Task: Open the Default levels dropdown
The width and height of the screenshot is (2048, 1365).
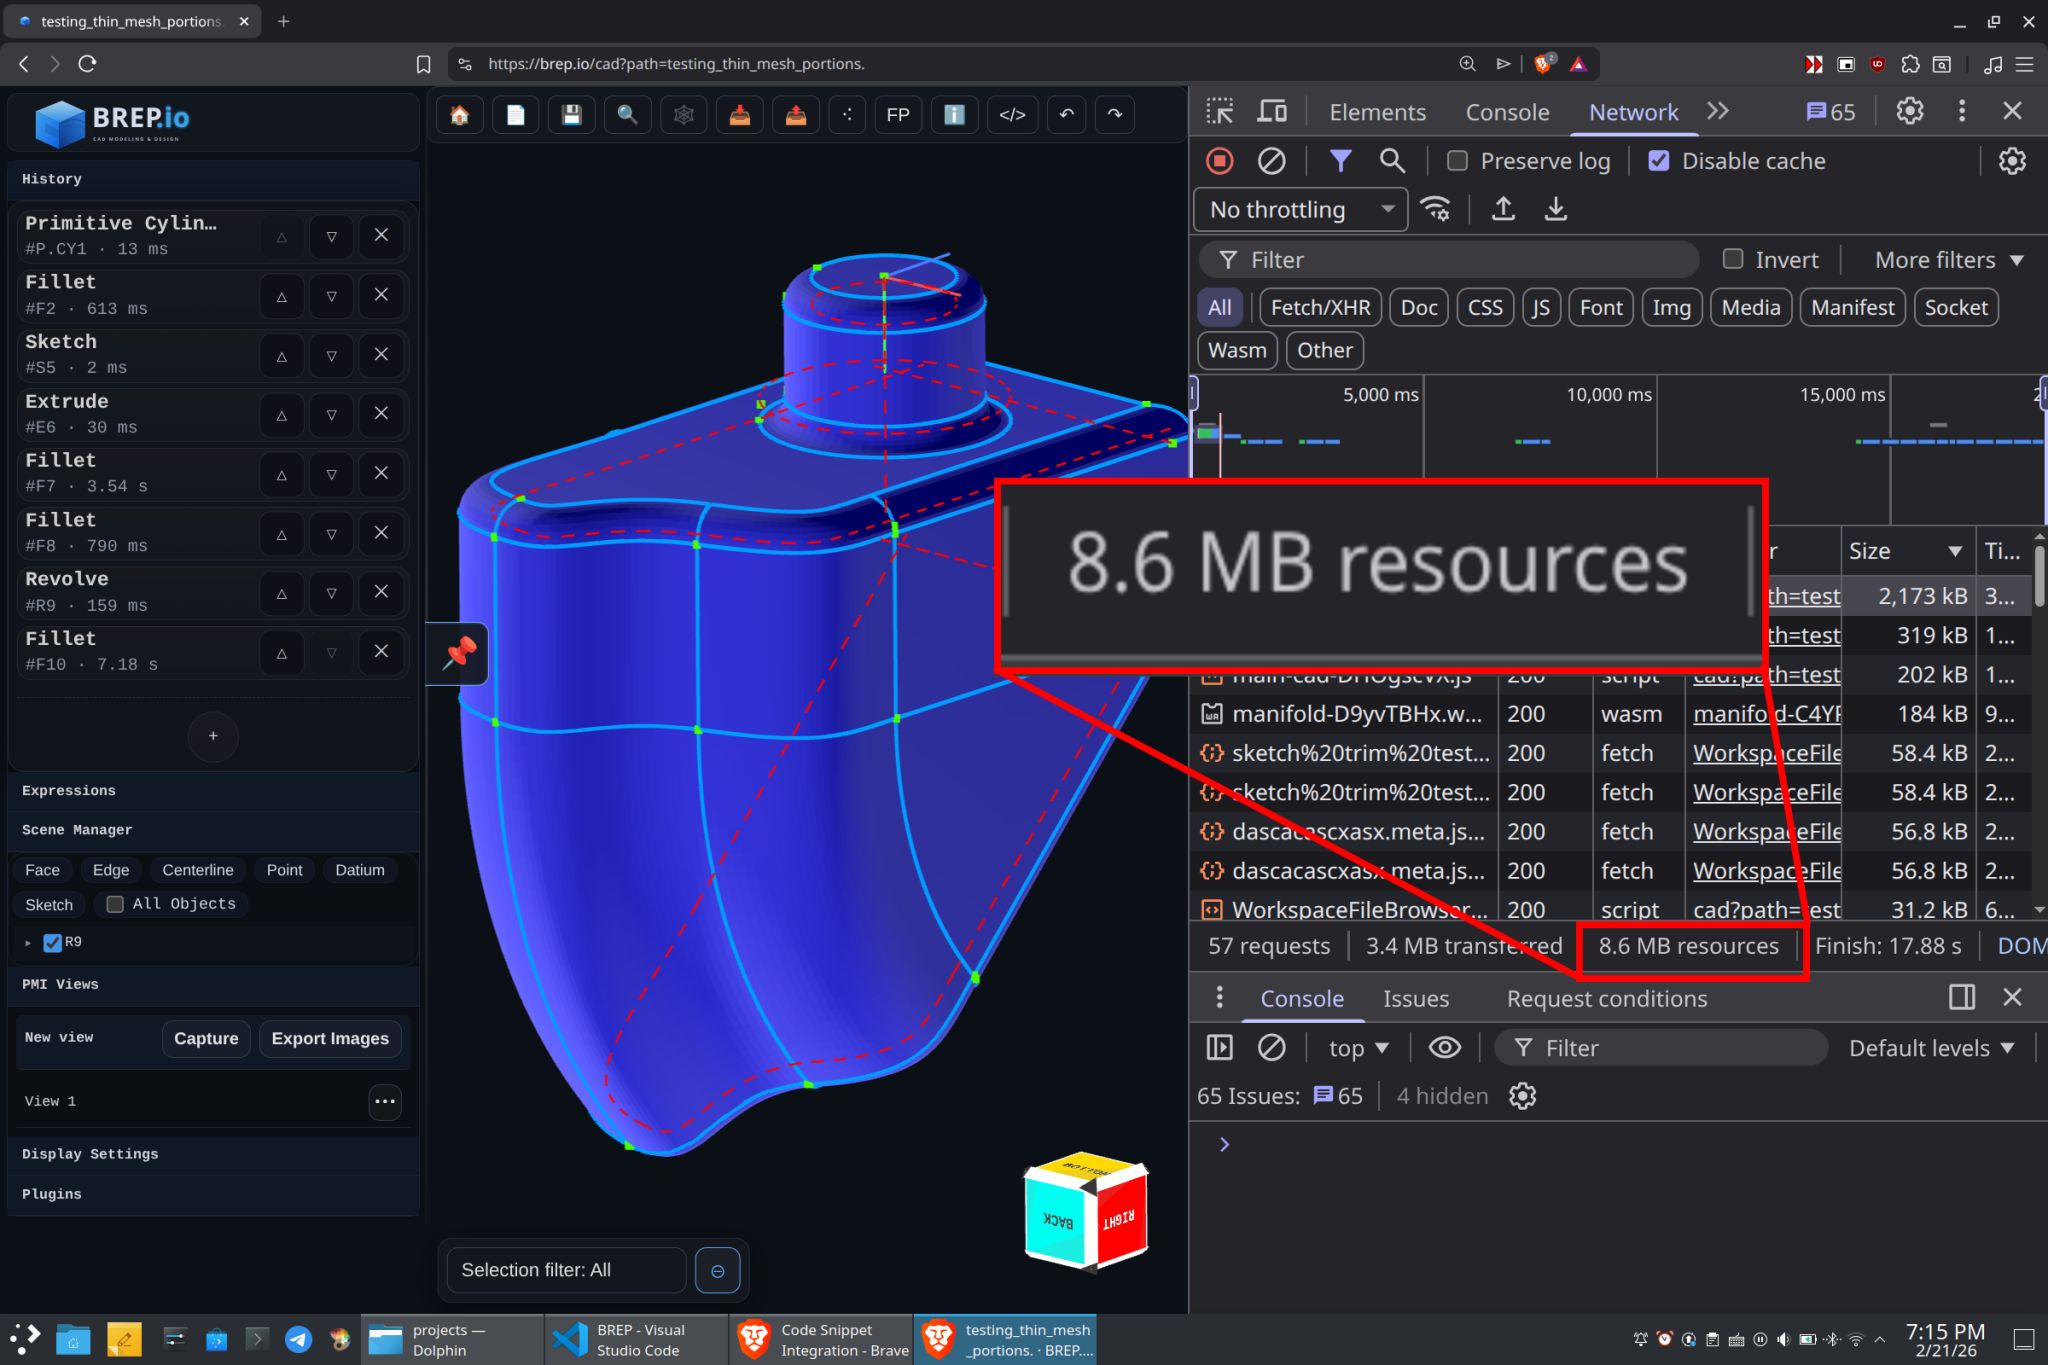Action: pos(1930,1048)
